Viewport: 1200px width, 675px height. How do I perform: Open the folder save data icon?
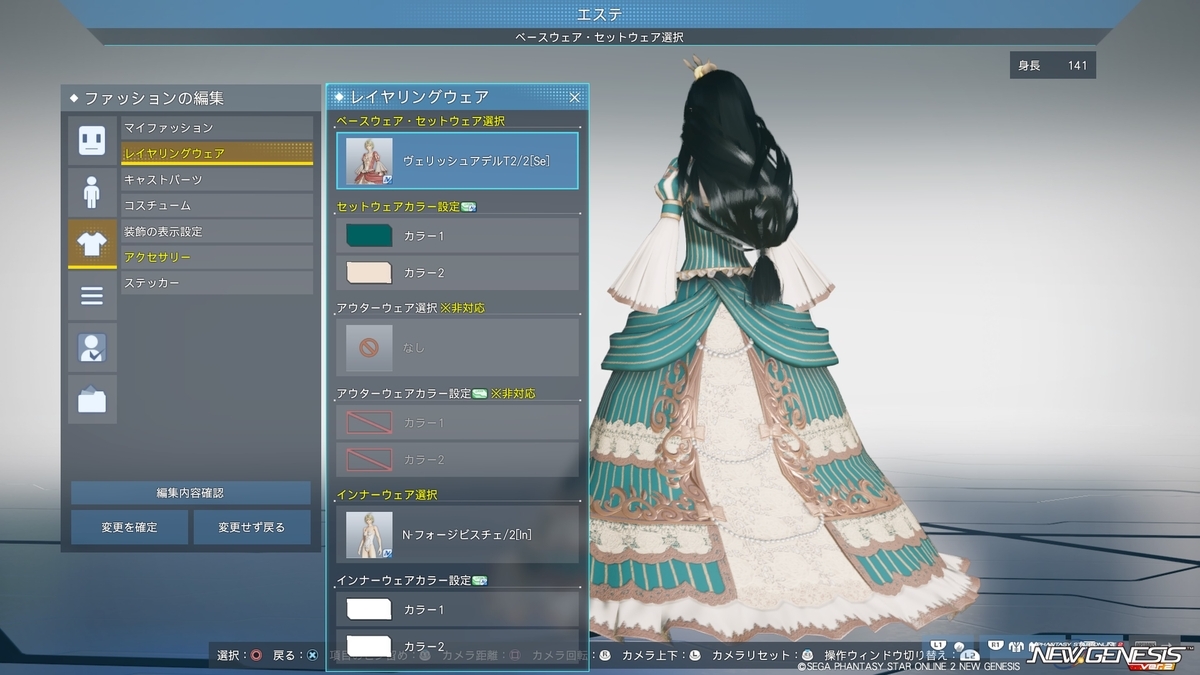point(92,400)
